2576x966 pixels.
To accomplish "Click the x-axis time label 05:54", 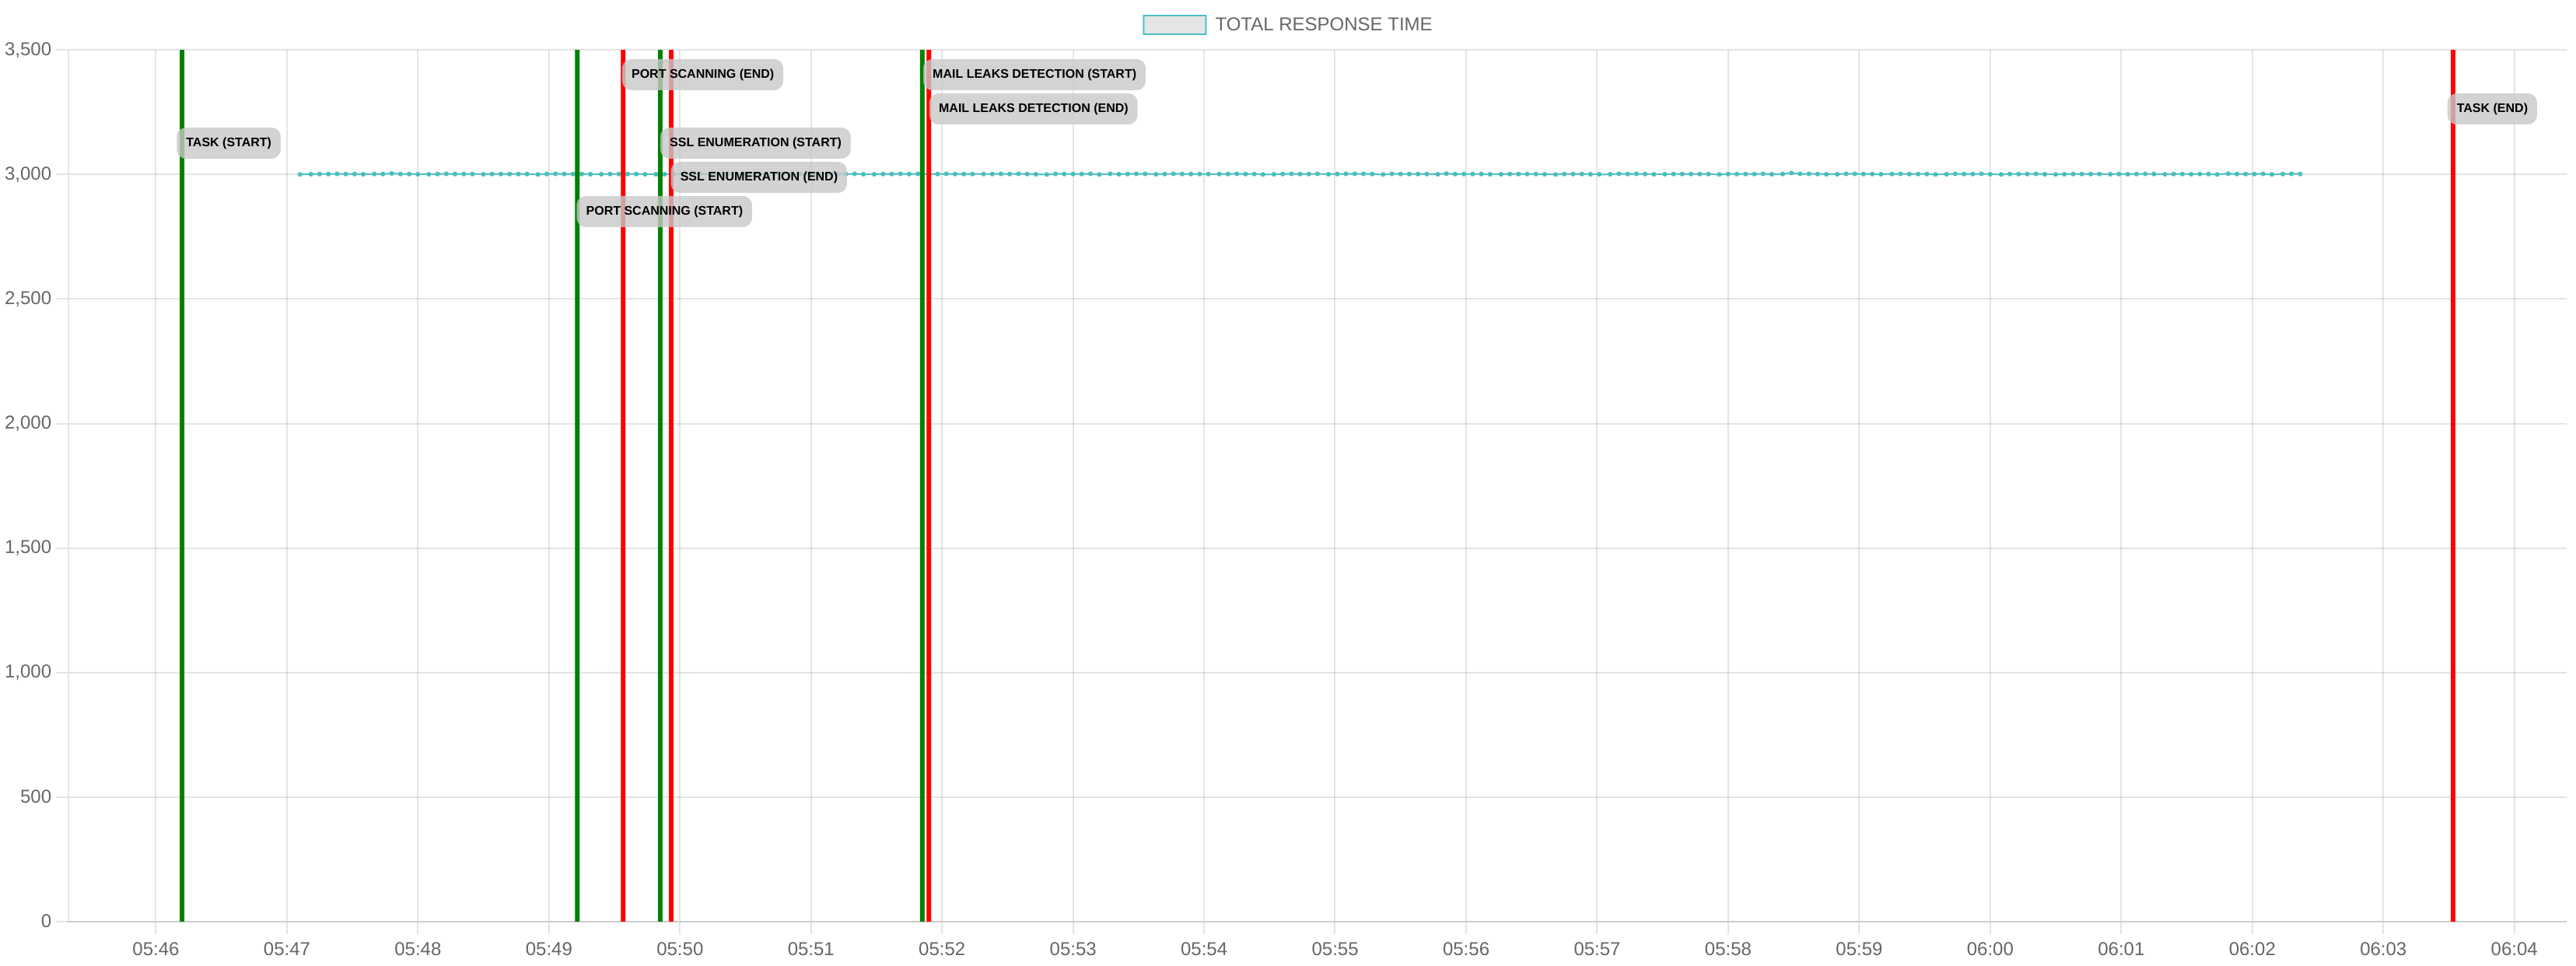I will coord(1204,949).
